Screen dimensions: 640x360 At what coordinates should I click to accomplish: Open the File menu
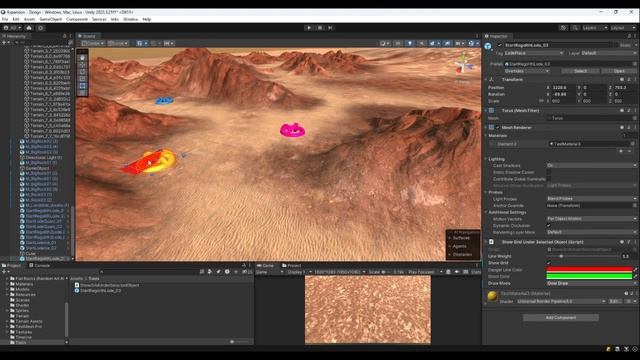[x=5, y=19]
